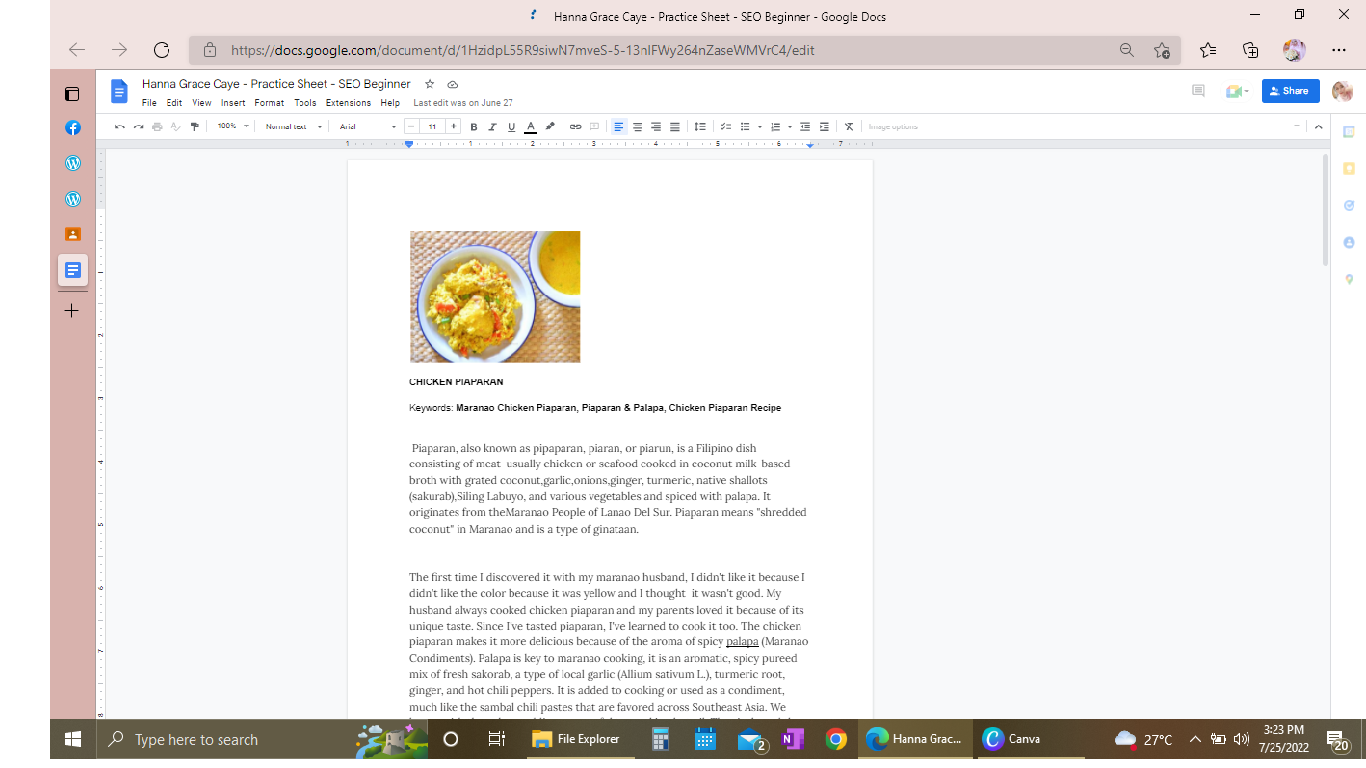The image size is (1366, 768).
Task: Open the Normal text styles dropdown
Action: [x=293, y=127]
